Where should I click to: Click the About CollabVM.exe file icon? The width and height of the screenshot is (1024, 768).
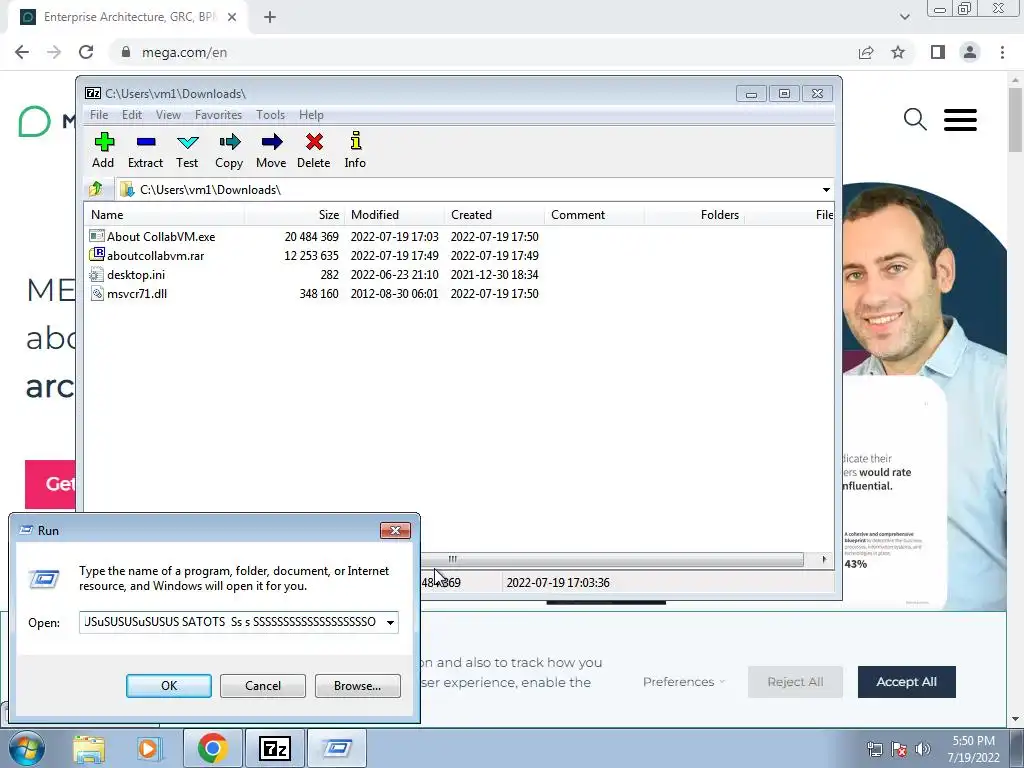[x=97, y=236]
